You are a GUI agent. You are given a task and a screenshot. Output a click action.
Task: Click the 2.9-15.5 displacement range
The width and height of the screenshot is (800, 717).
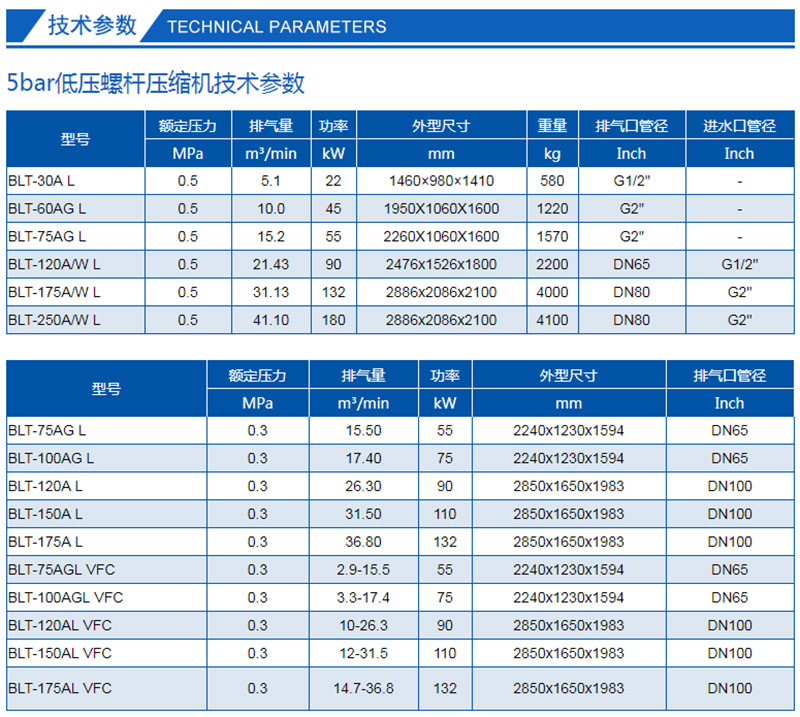363,570
